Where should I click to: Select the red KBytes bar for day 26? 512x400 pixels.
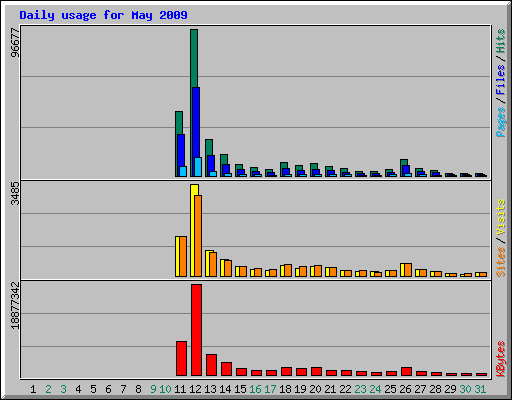pyautogui.click(x=406, y=372)
